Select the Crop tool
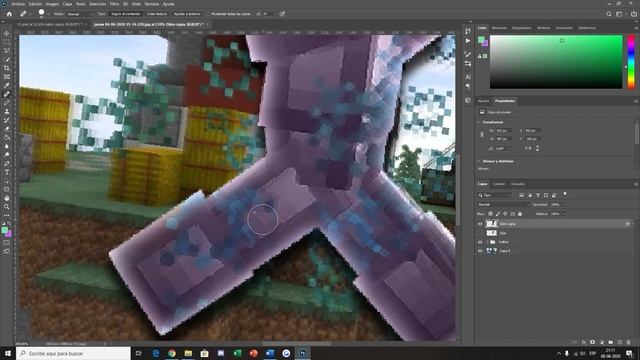The image size is (640, 360). 7,68
